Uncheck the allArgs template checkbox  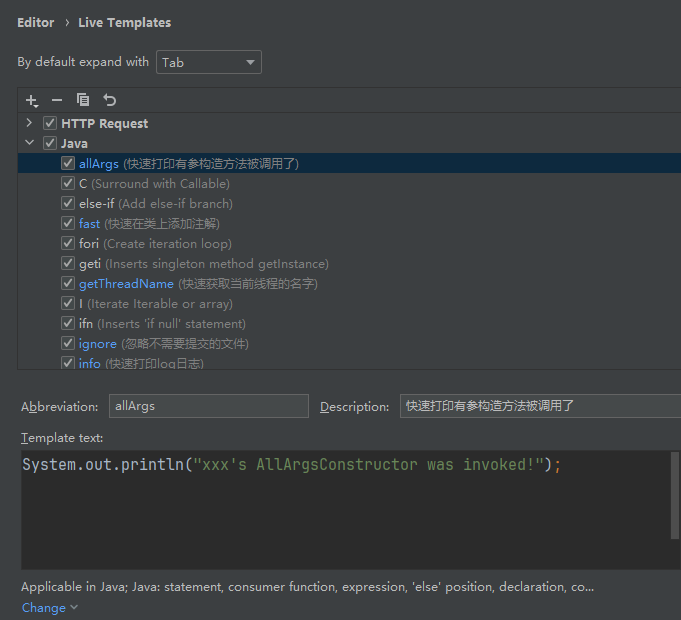[68, 163]
